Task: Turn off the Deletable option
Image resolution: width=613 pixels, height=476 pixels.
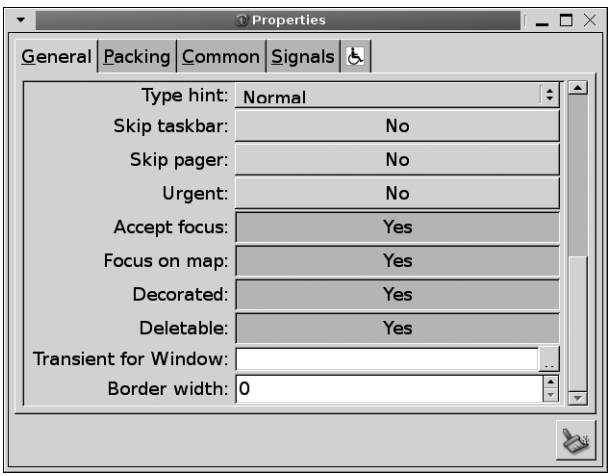Action: point(397,327)
